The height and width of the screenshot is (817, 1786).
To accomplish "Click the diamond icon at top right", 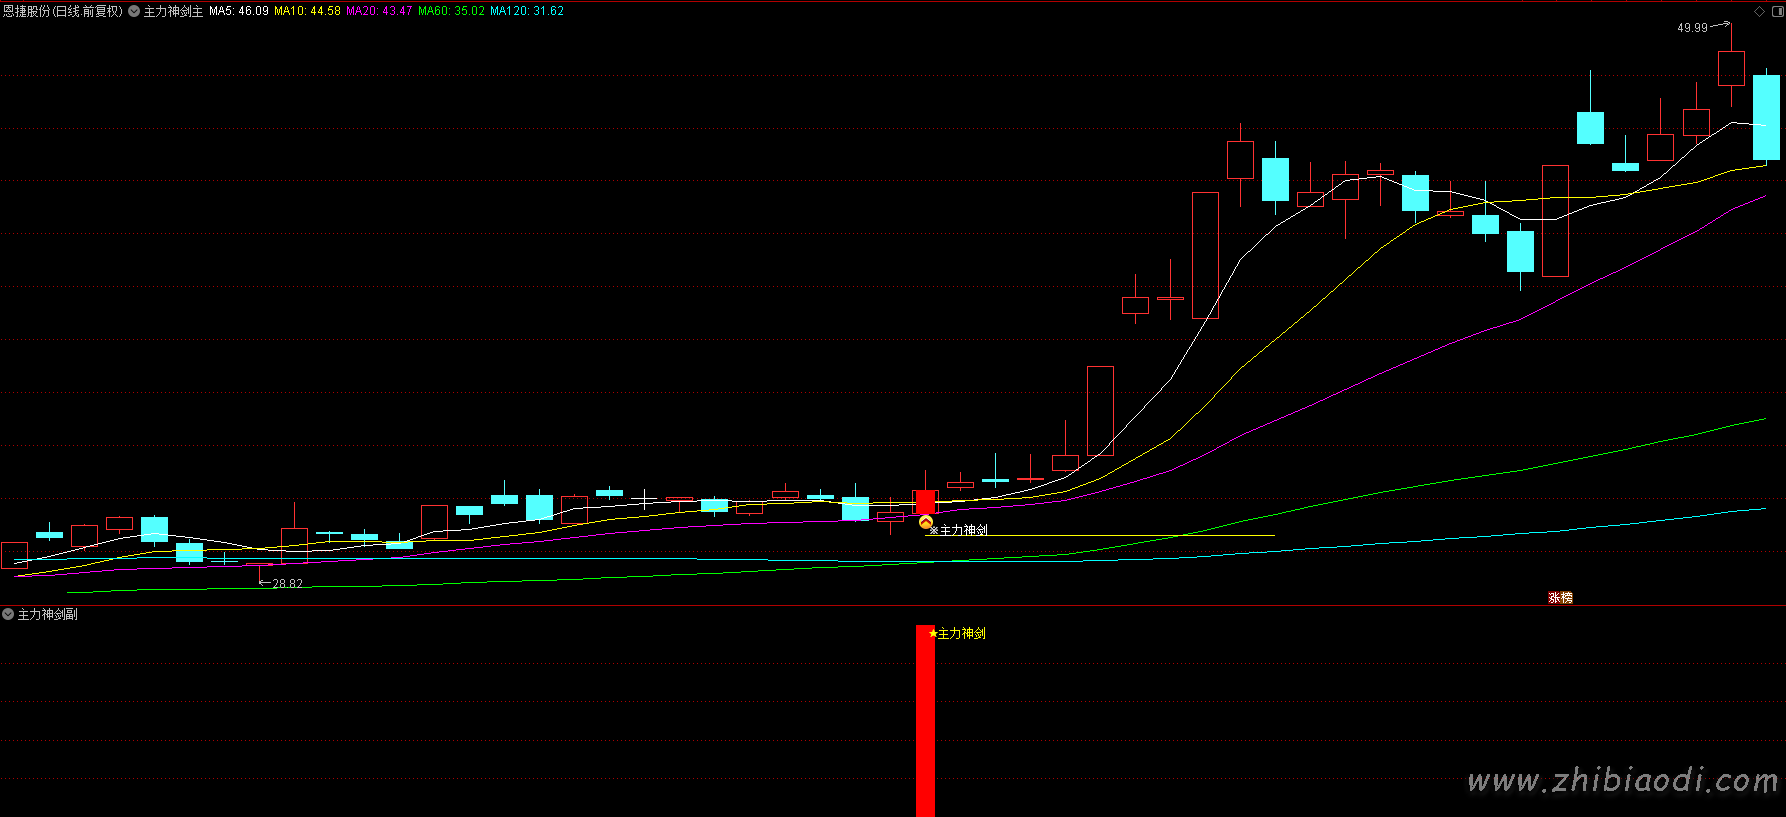I will coord(1760,11).
